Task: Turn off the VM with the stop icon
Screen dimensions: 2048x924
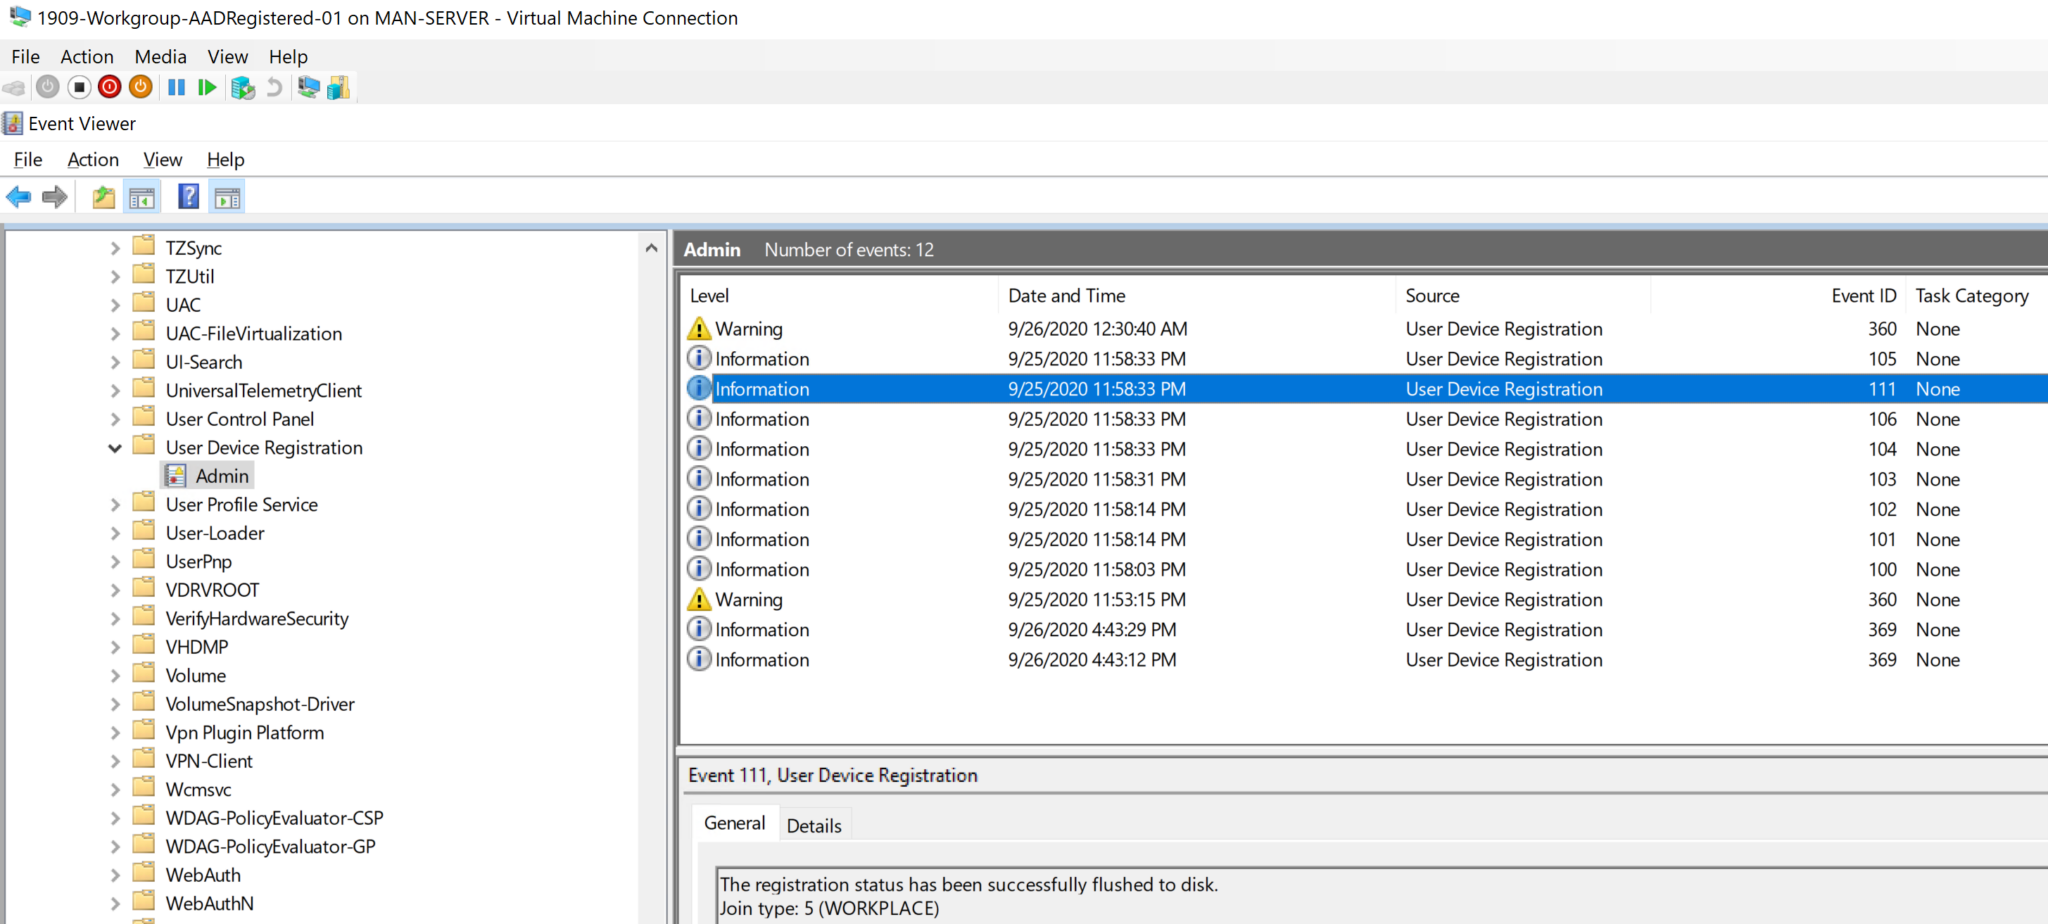Action: click(x=77, y=87)
